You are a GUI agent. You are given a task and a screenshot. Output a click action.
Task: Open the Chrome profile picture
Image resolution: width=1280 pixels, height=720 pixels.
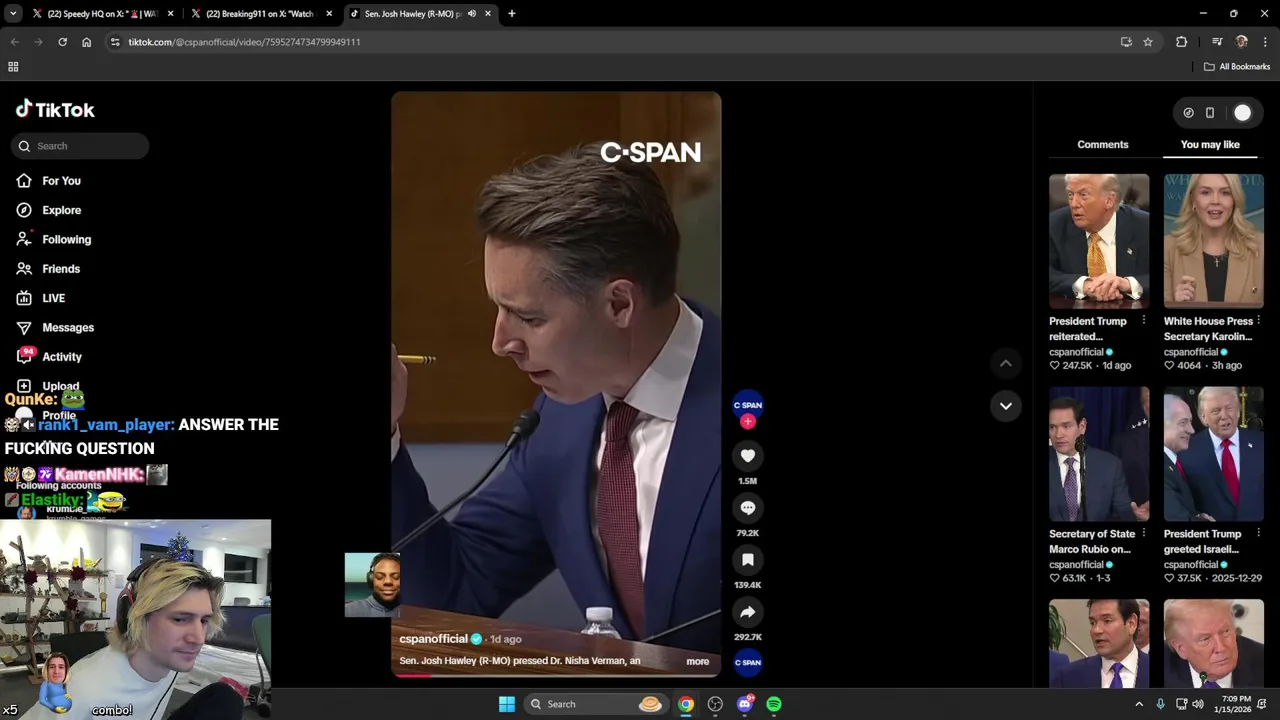[1241, 42]
